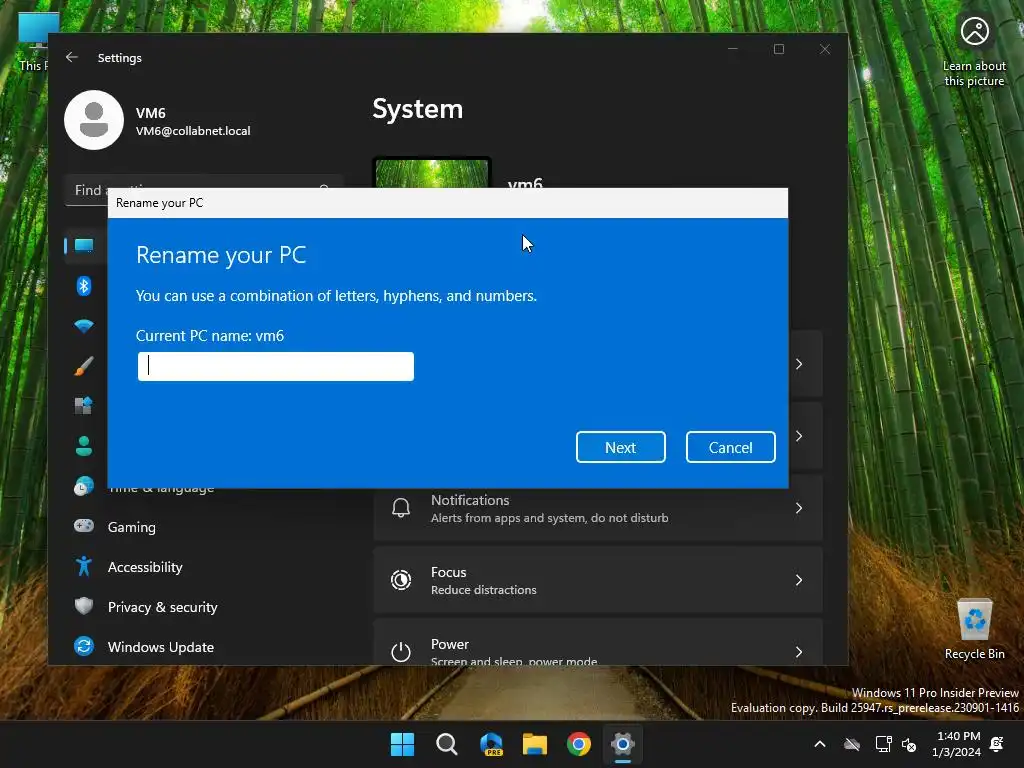This screenshot has height=768, width=1024.
Task: Go back using the Settings back arrow
Action: pos(72,57)
